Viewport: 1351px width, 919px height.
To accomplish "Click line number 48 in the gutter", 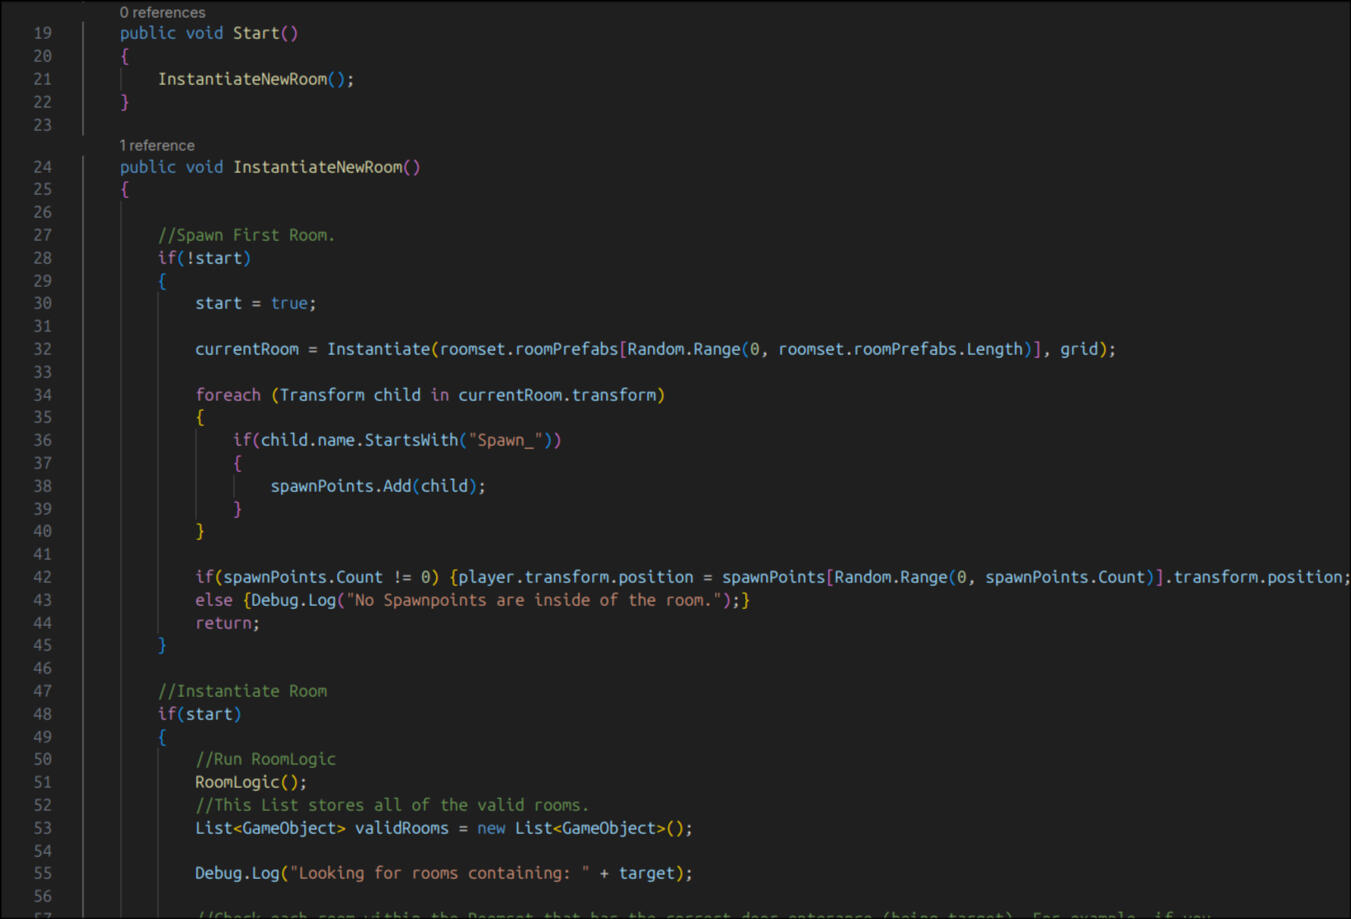I will [42, 714].
